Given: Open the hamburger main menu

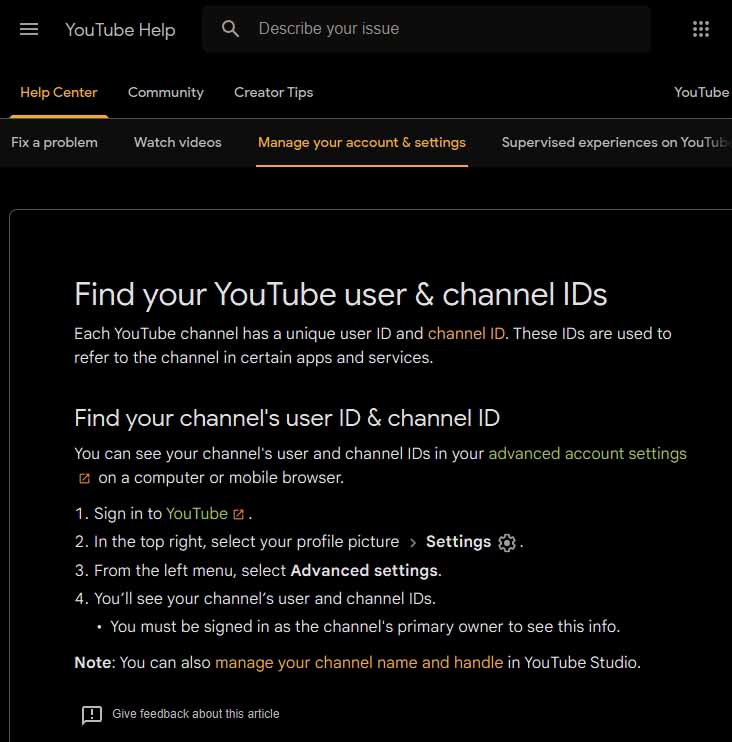Looking at the screenshot, I should pyautogui.click(x=29, y=29).
